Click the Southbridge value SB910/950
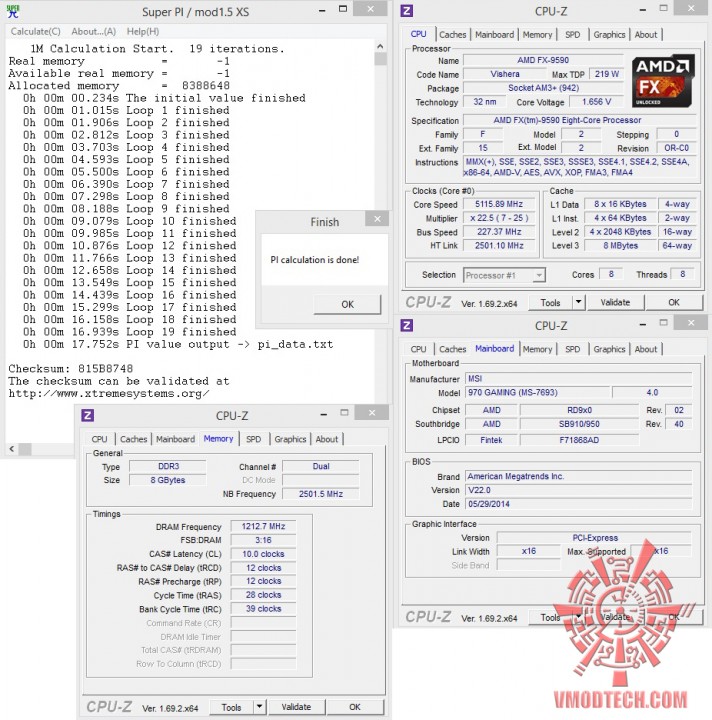Screen dimensions: 712x720 pos(579,424)
